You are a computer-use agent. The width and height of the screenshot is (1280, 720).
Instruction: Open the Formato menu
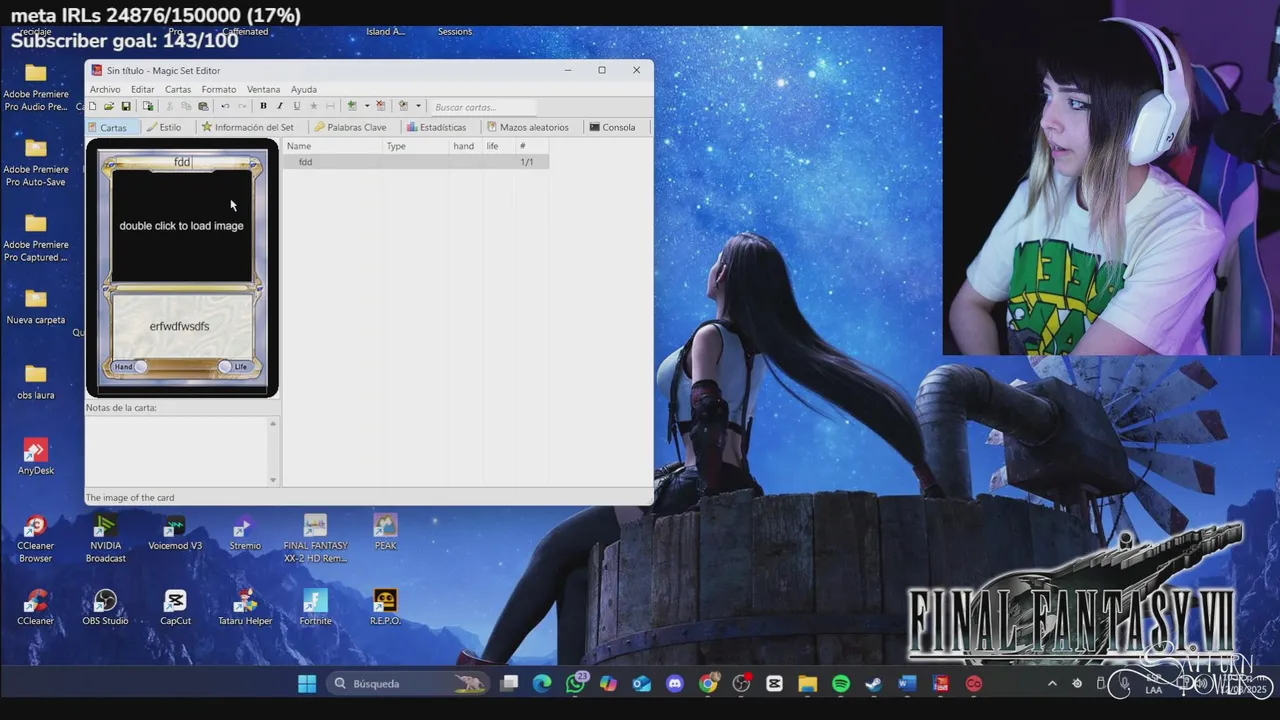(219, 89)
